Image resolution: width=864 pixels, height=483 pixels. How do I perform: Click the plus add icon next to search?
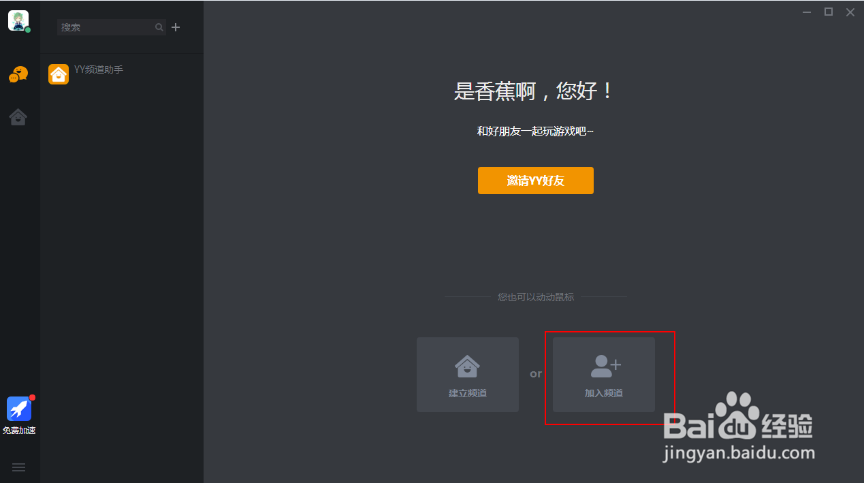tap(176, 27)
